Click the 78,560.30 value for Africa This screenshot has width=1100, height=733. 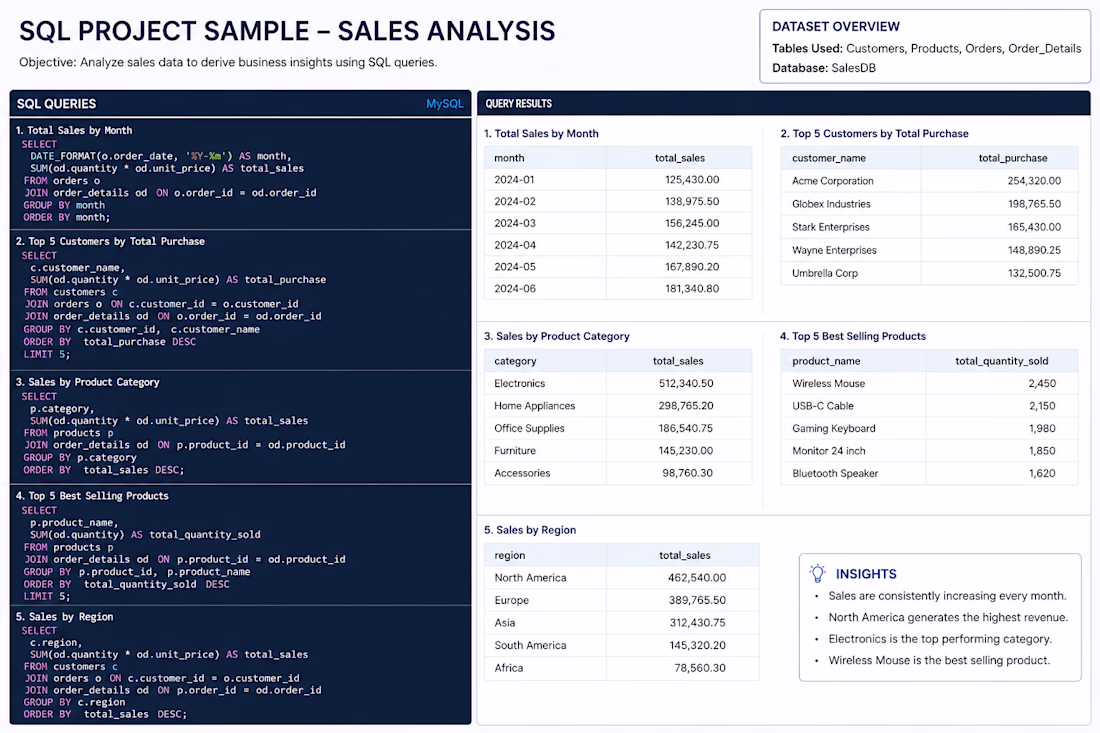click(x=700, y=668)
